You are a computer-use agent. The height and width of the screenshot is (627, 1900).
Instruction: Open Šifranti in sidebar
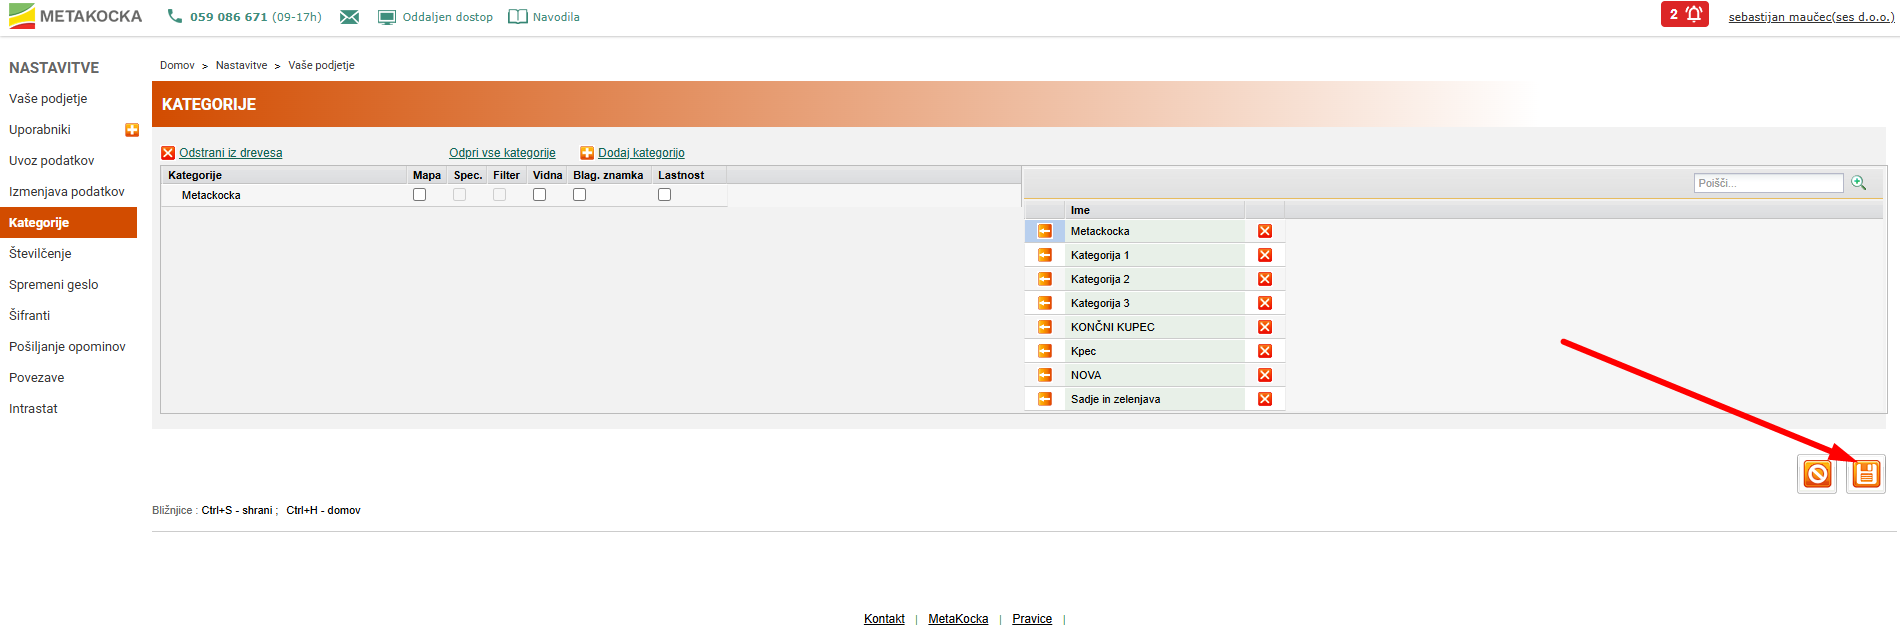click(30, 316)
